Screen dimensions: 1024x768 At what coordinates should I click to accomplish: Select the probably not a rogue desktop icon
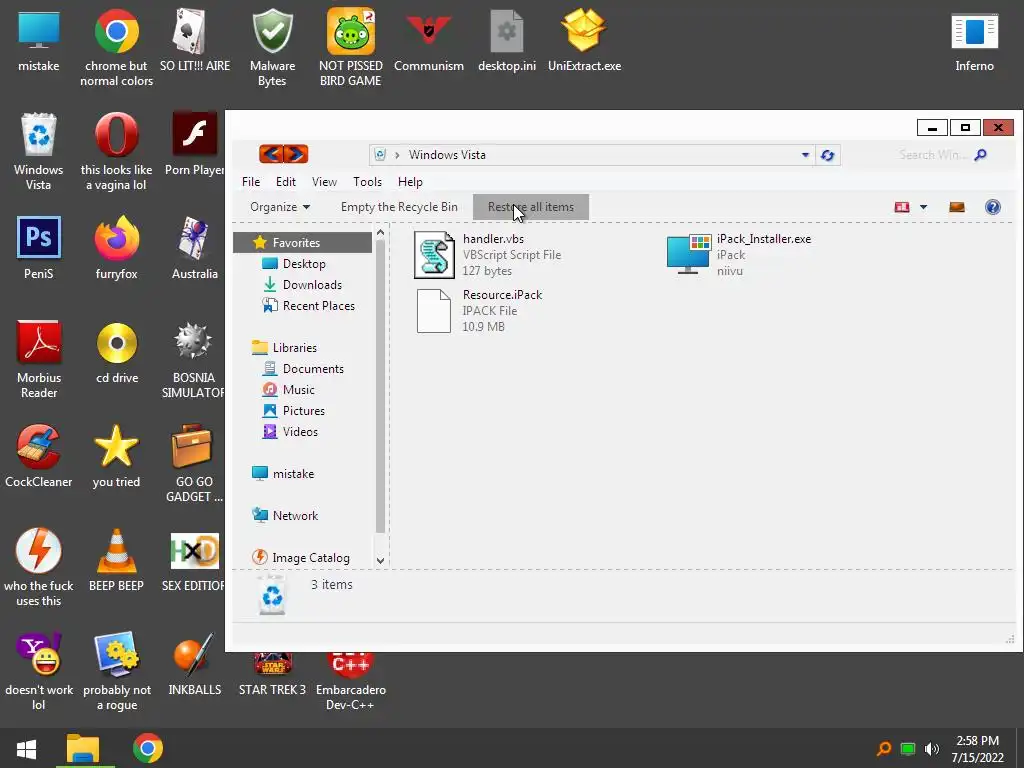tap(117, 670)
